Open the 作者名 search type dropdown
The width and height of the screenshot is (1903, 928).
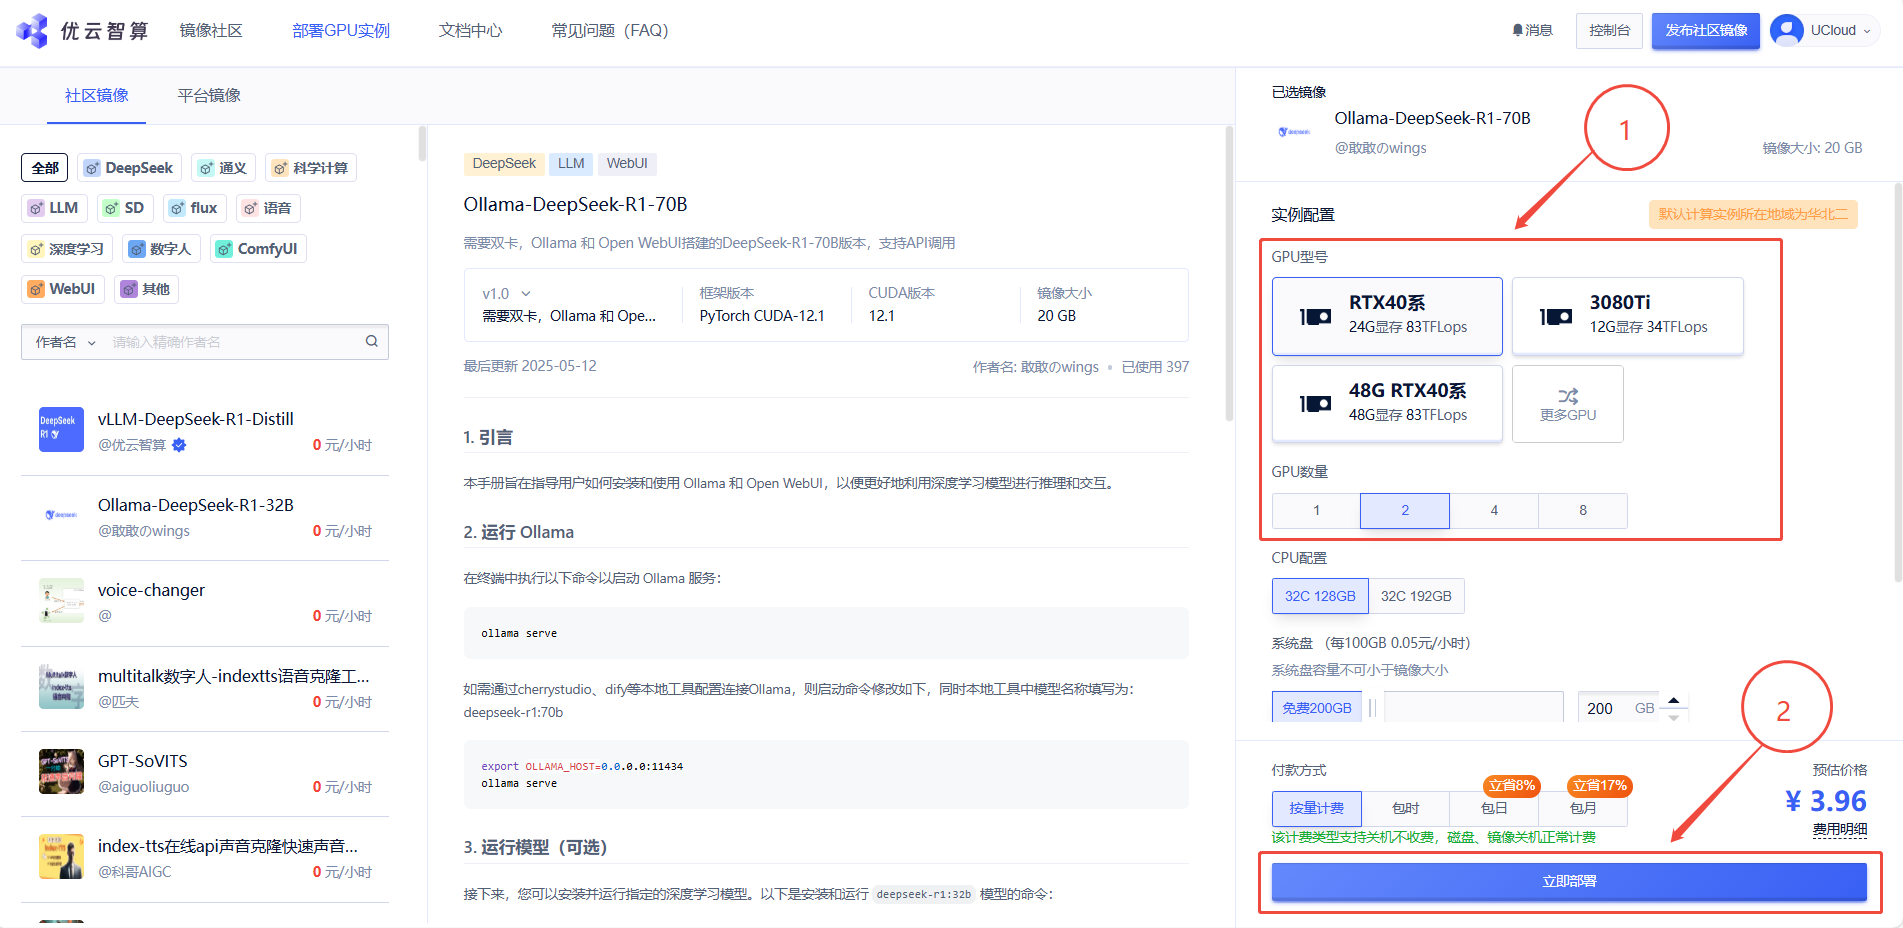66,342
